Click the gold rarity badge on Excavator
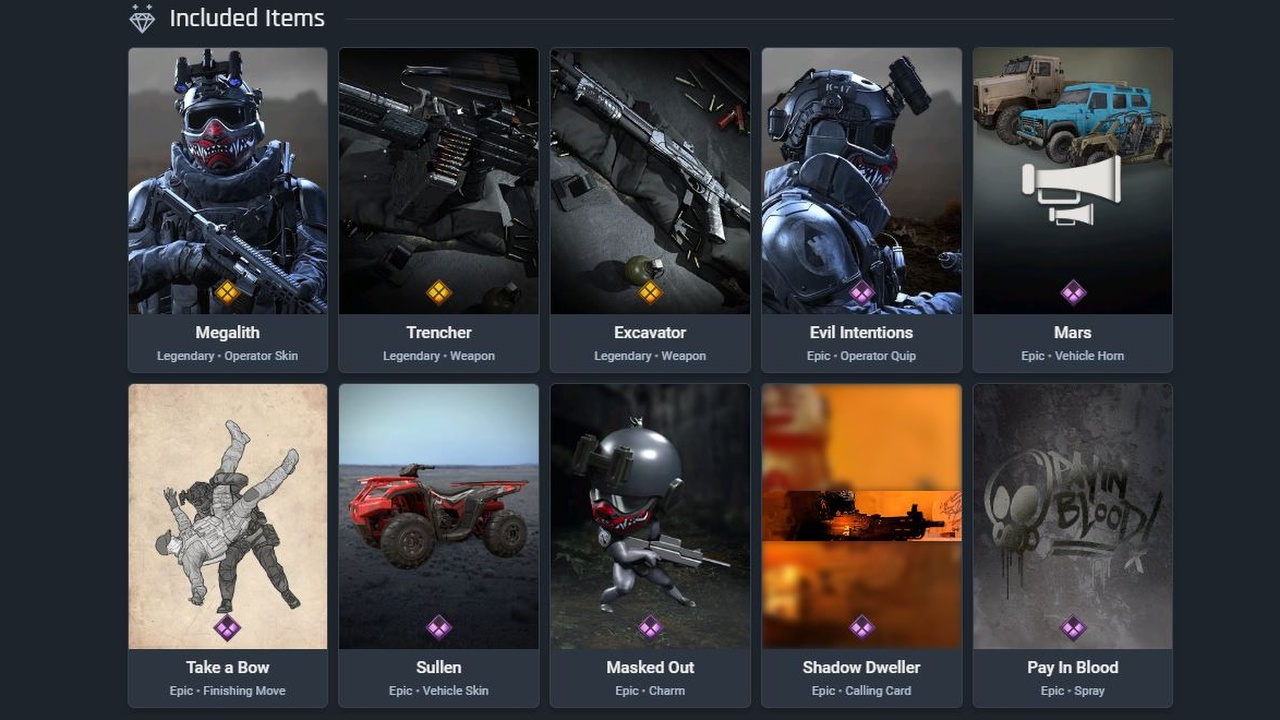The width and height of the screenshot is (1280, 720). [x=650, y=292]
